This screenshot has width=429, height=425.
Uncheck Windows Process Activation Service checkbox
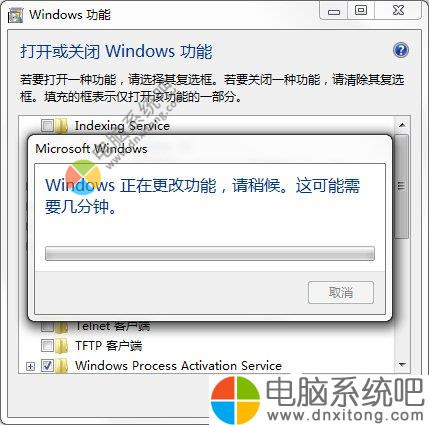tap(47, 366)
